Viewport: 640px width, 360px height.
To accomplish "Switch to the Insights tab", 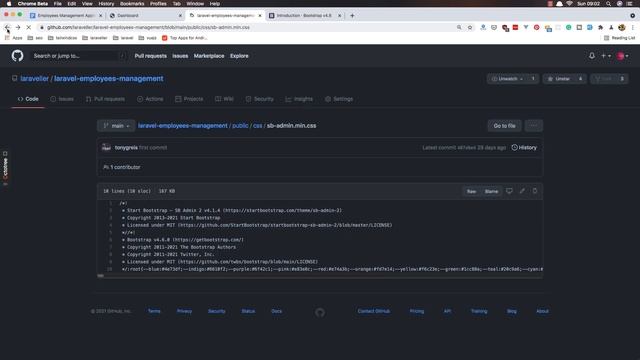I will (x=299, y=99).
